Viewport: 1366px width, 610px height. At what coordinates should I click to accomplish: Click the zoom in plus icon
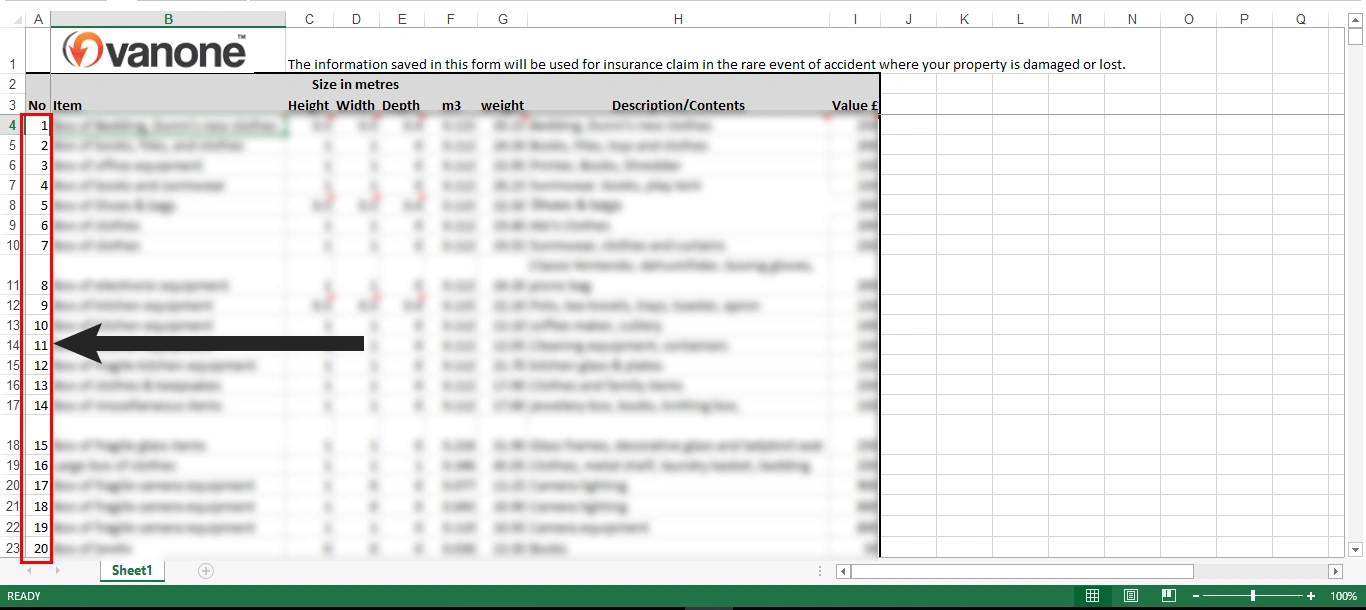point(1311,596)
